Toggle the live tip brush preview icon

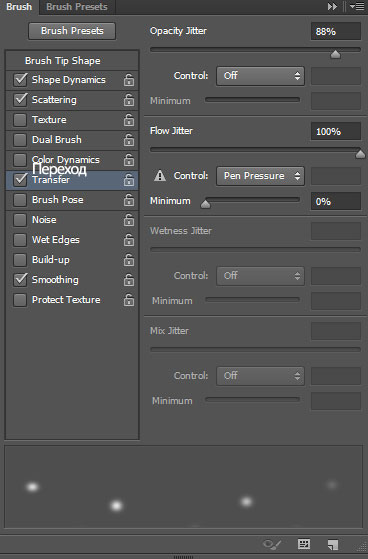[x=272, y=544]
